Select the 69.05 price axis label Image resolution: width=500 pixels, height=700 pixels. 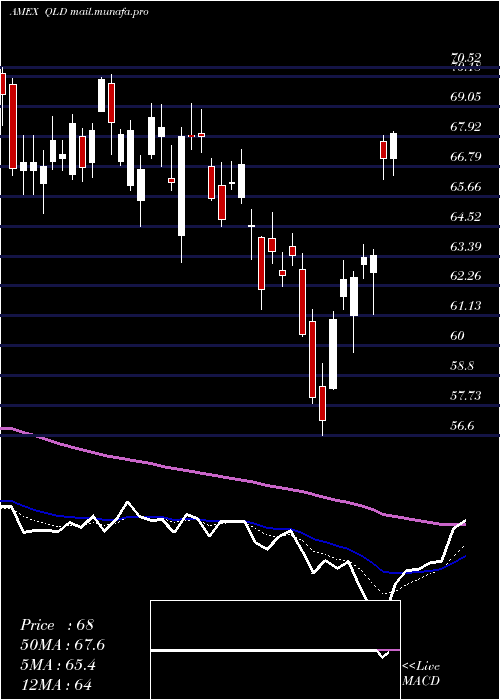click(x=467, y=96)
